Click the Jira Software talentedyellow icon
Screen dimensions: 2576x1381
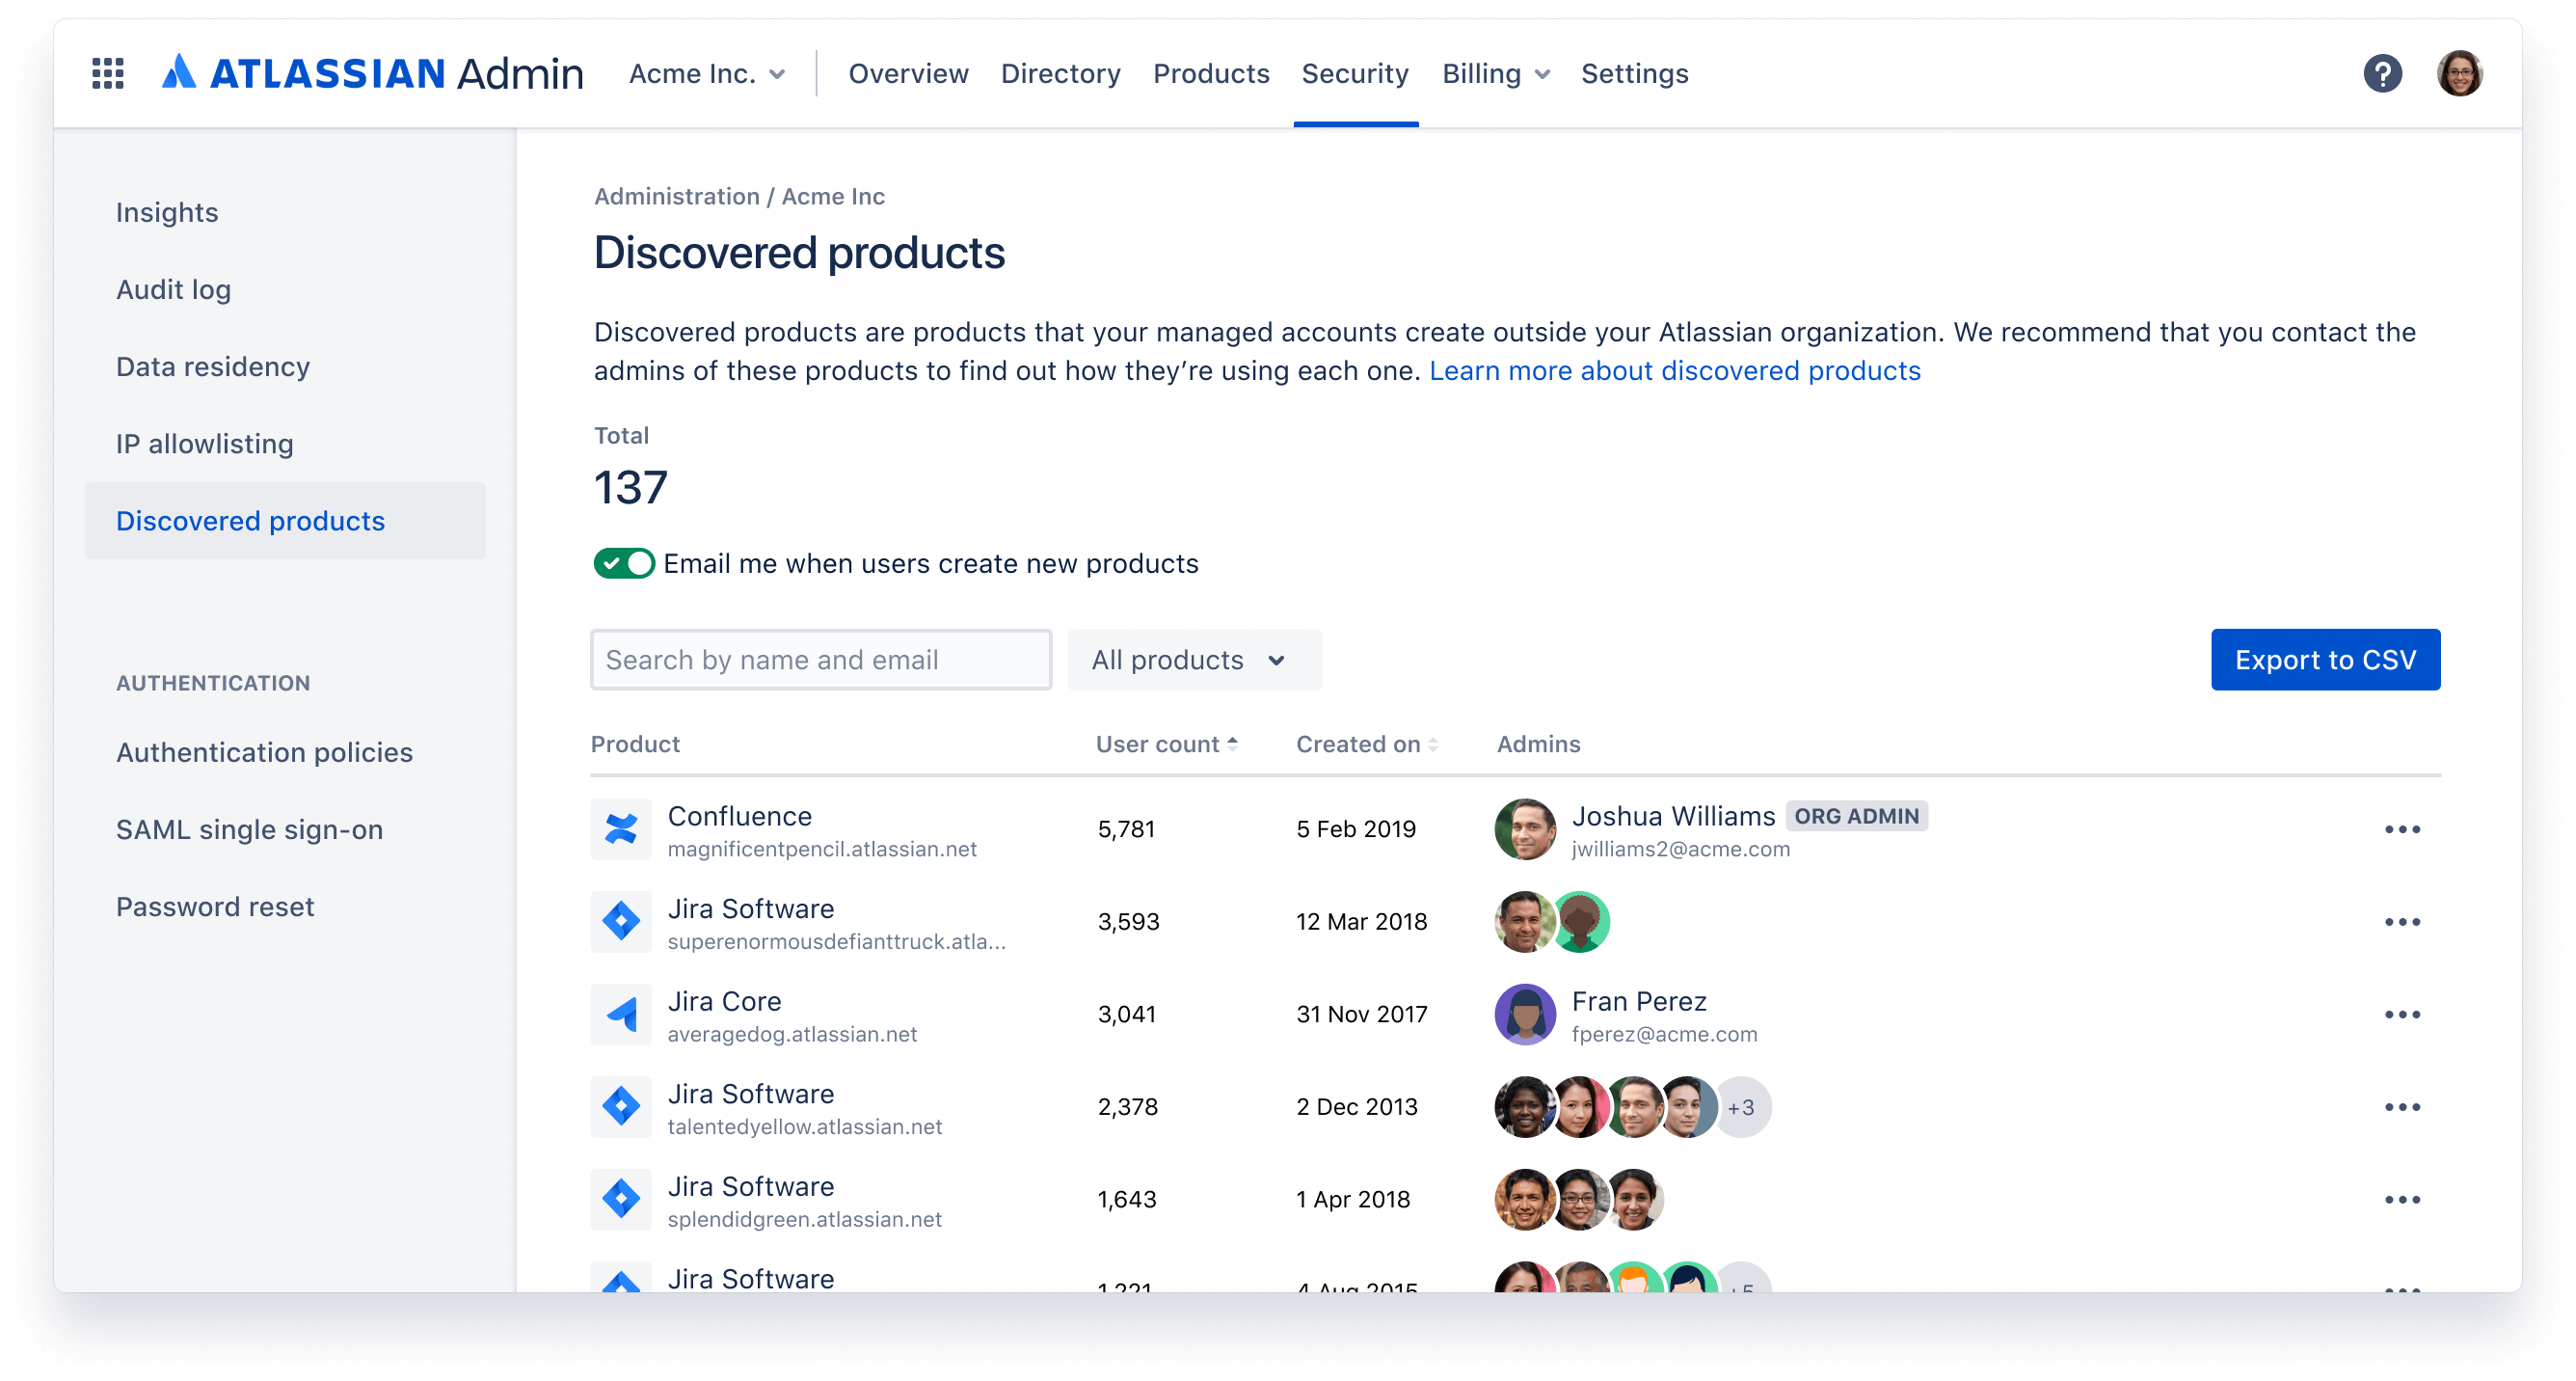click(x=622, y=1108)
